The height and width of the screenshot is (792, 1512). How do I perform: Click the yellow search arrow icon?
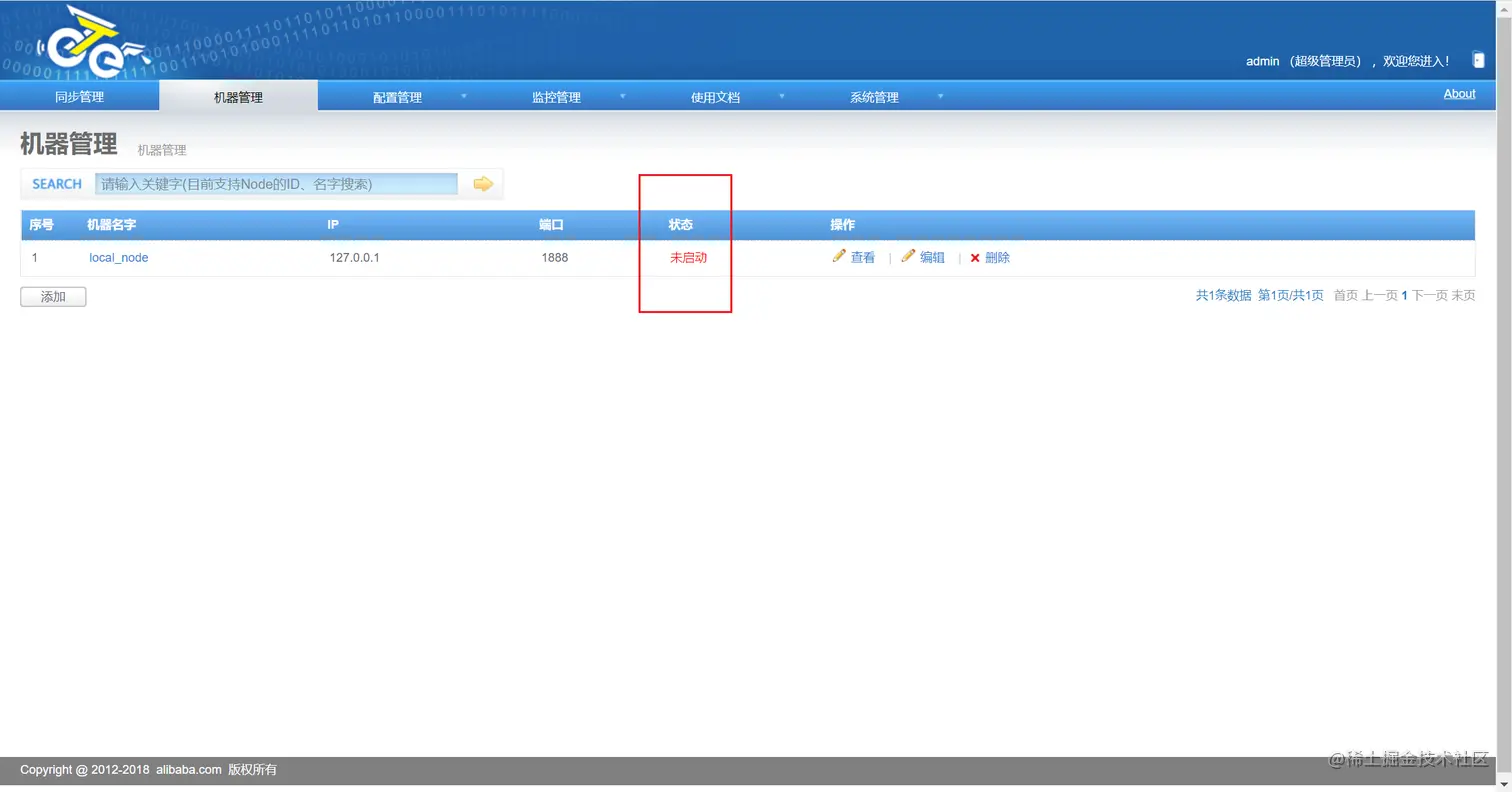click(x=484, y=184)
